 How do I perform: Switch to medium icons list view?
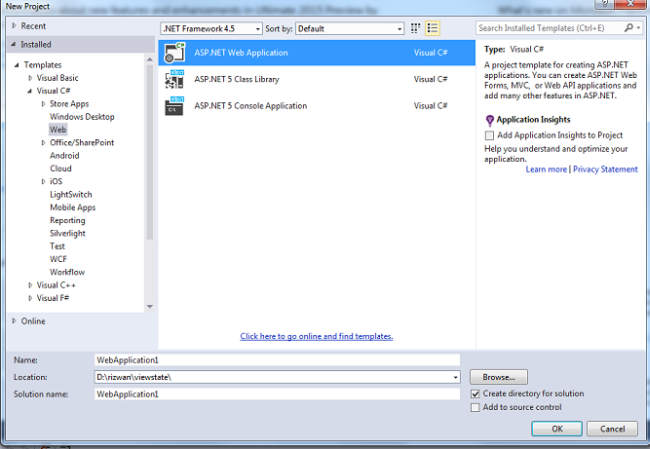(x=432, y=28)
